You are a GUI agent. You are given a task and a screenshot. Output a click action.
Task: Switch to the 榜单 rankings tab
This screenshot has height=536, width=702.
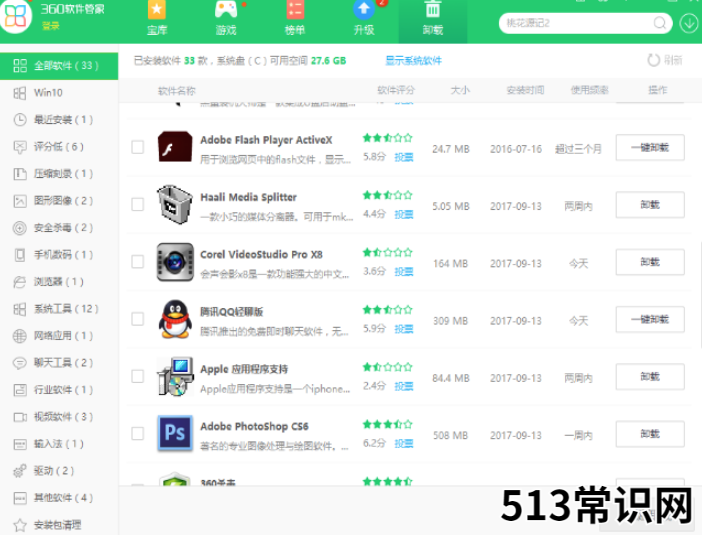click(295, 19)
